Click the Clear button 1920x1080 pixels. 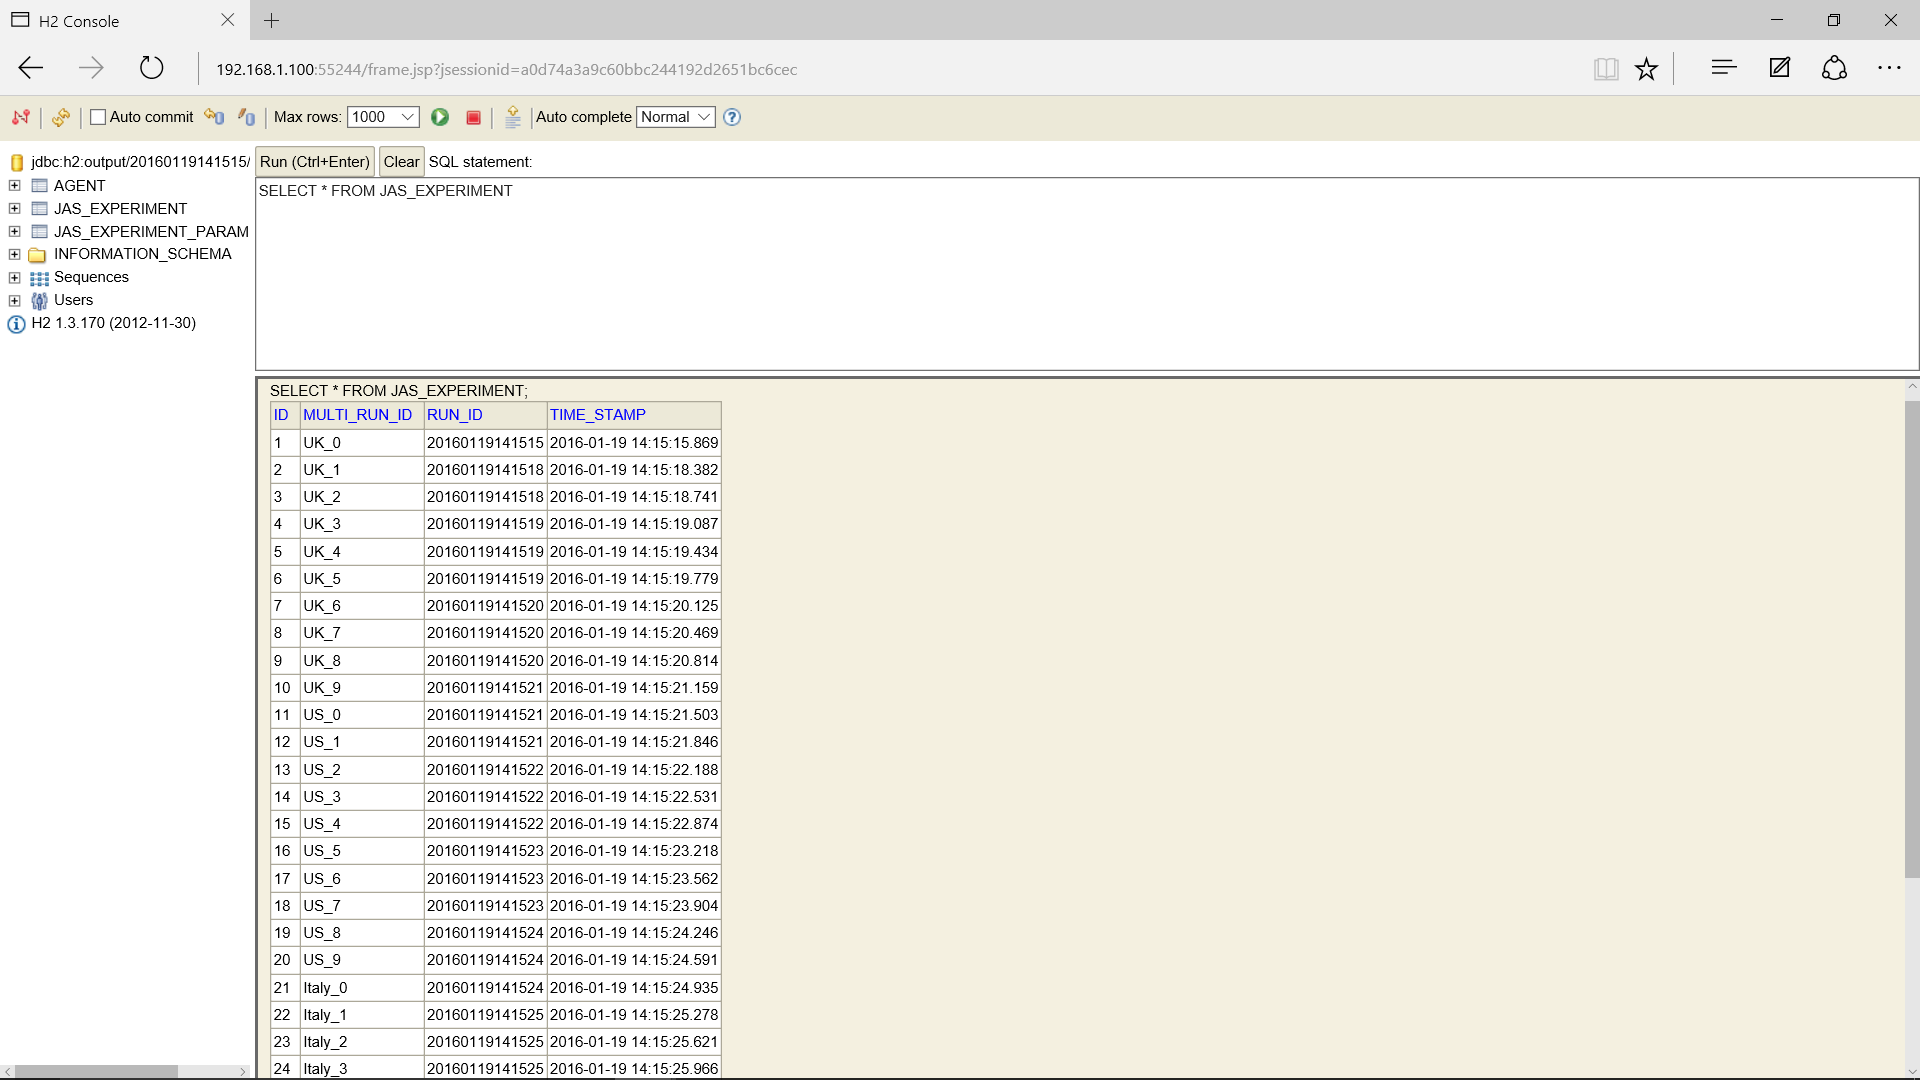(x=401, y=162)
